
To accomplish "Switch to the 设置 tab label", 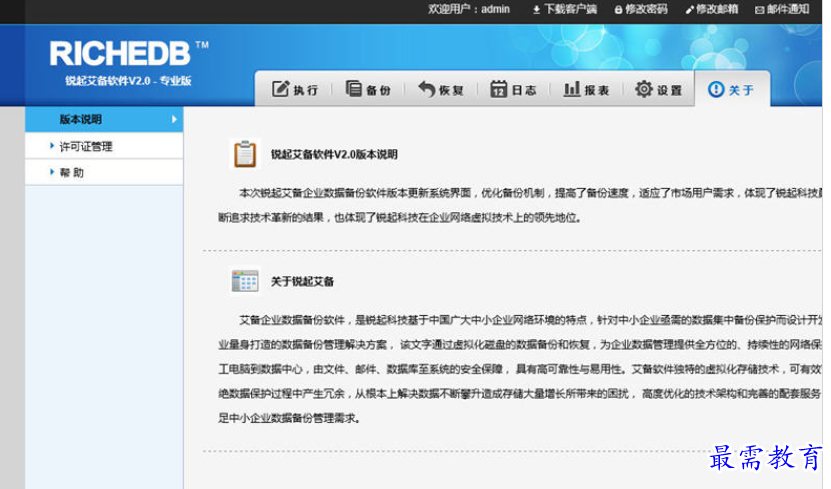I will [669, 90].
